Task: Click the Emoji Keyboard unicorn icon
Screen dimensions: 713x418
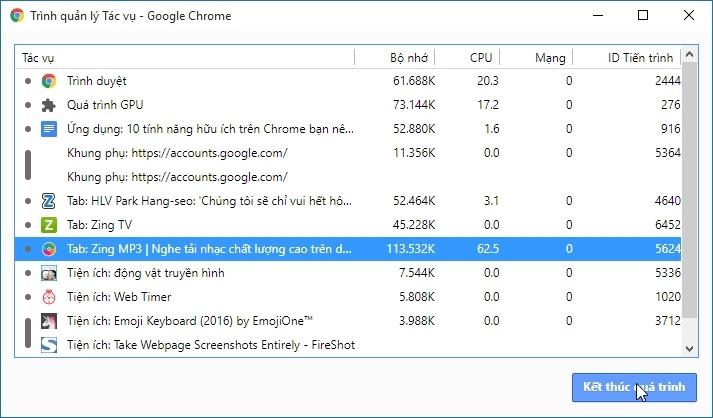Action: tap(49, 321)
